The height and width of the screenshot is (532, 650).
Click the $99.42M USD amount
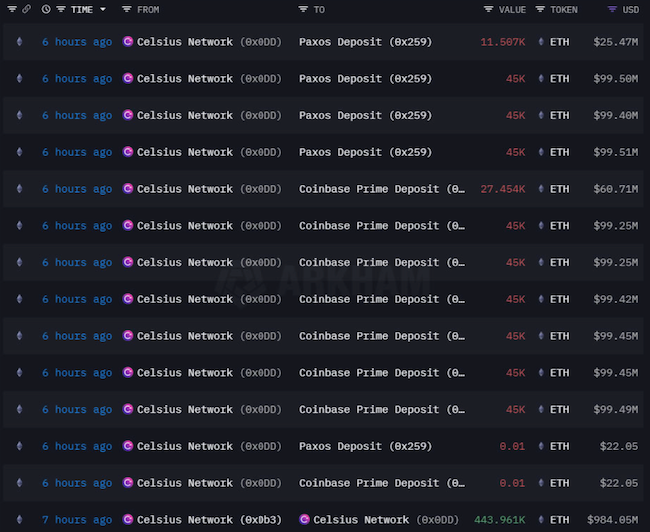(616, 299)
